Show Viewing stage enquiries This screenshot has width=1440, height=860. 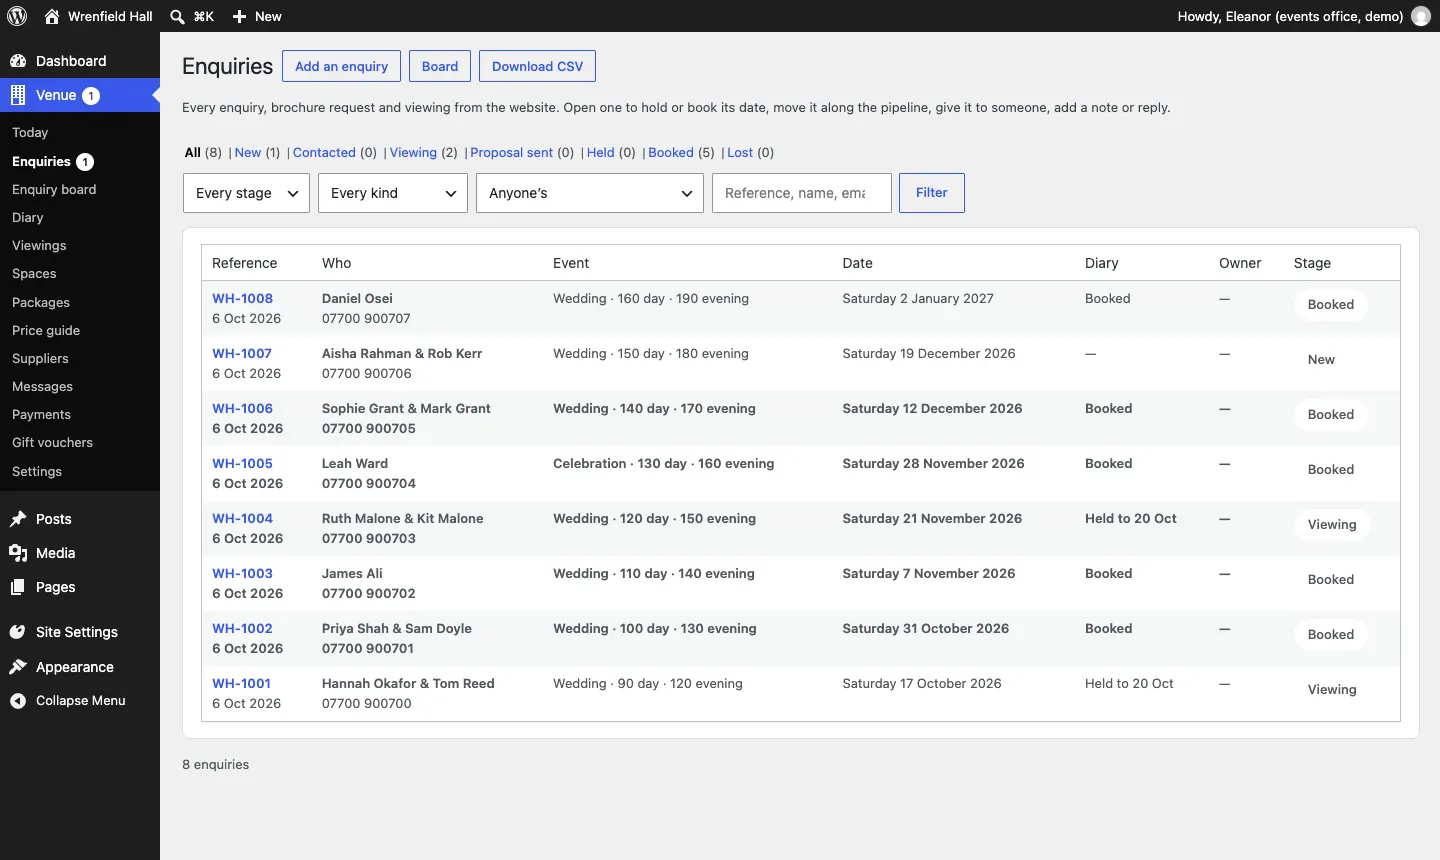[x=413, y=153]
